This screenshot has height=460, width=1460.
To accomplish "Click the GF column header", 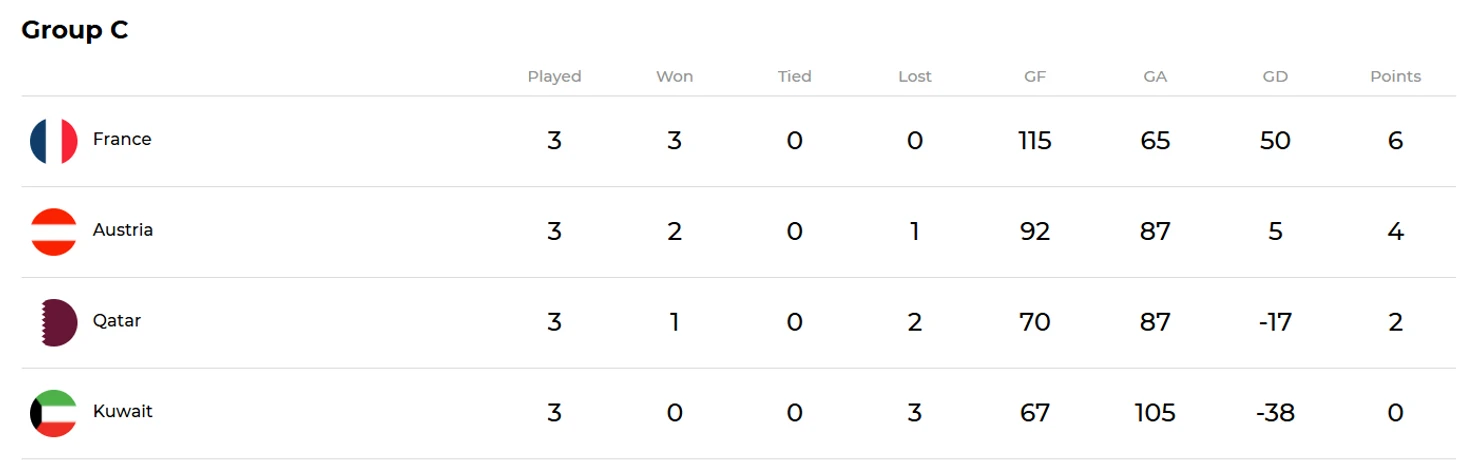I will [1035, 76].
